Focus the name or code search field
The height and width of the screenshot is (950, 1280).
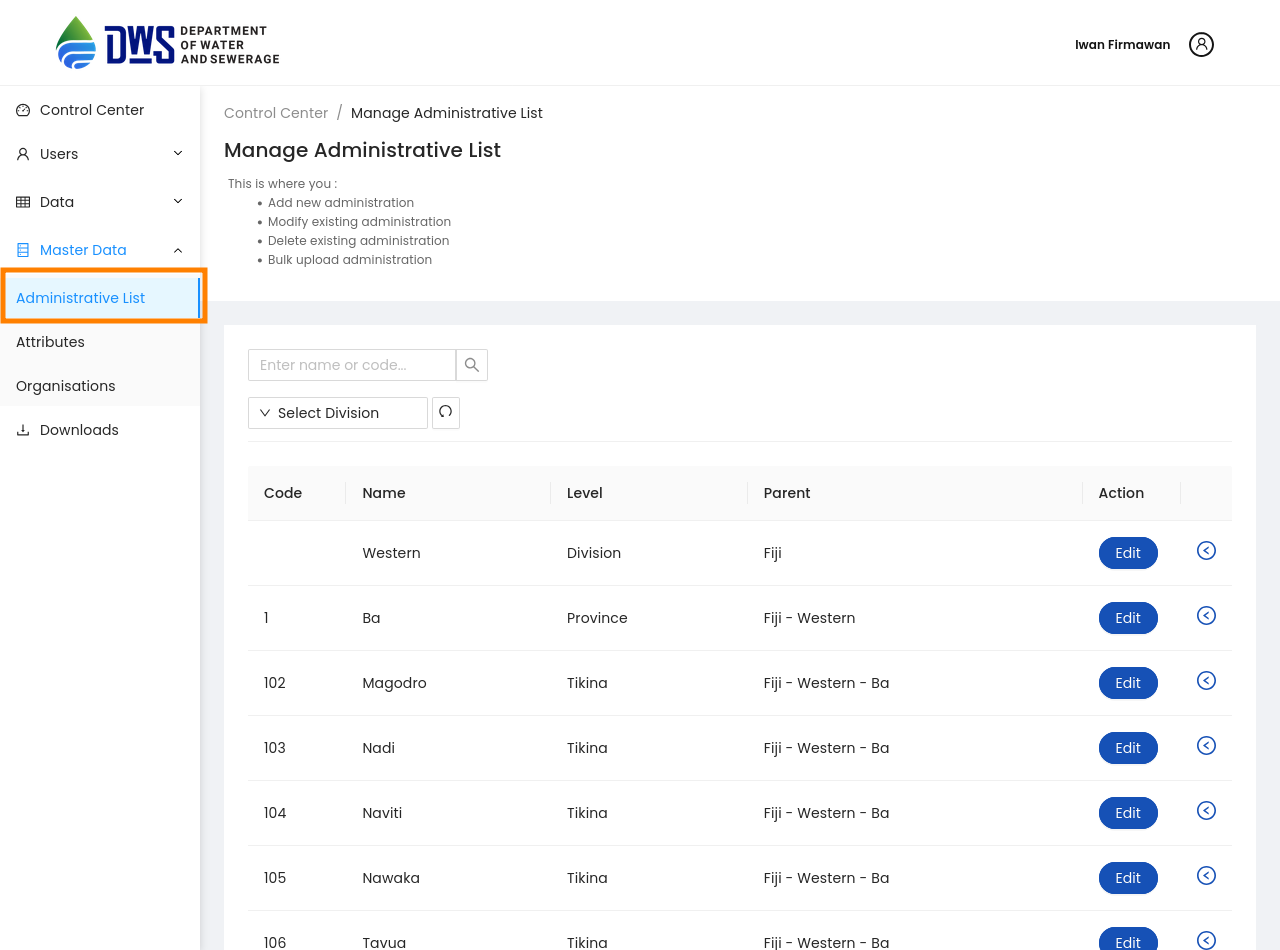click(x=352, y=365)
